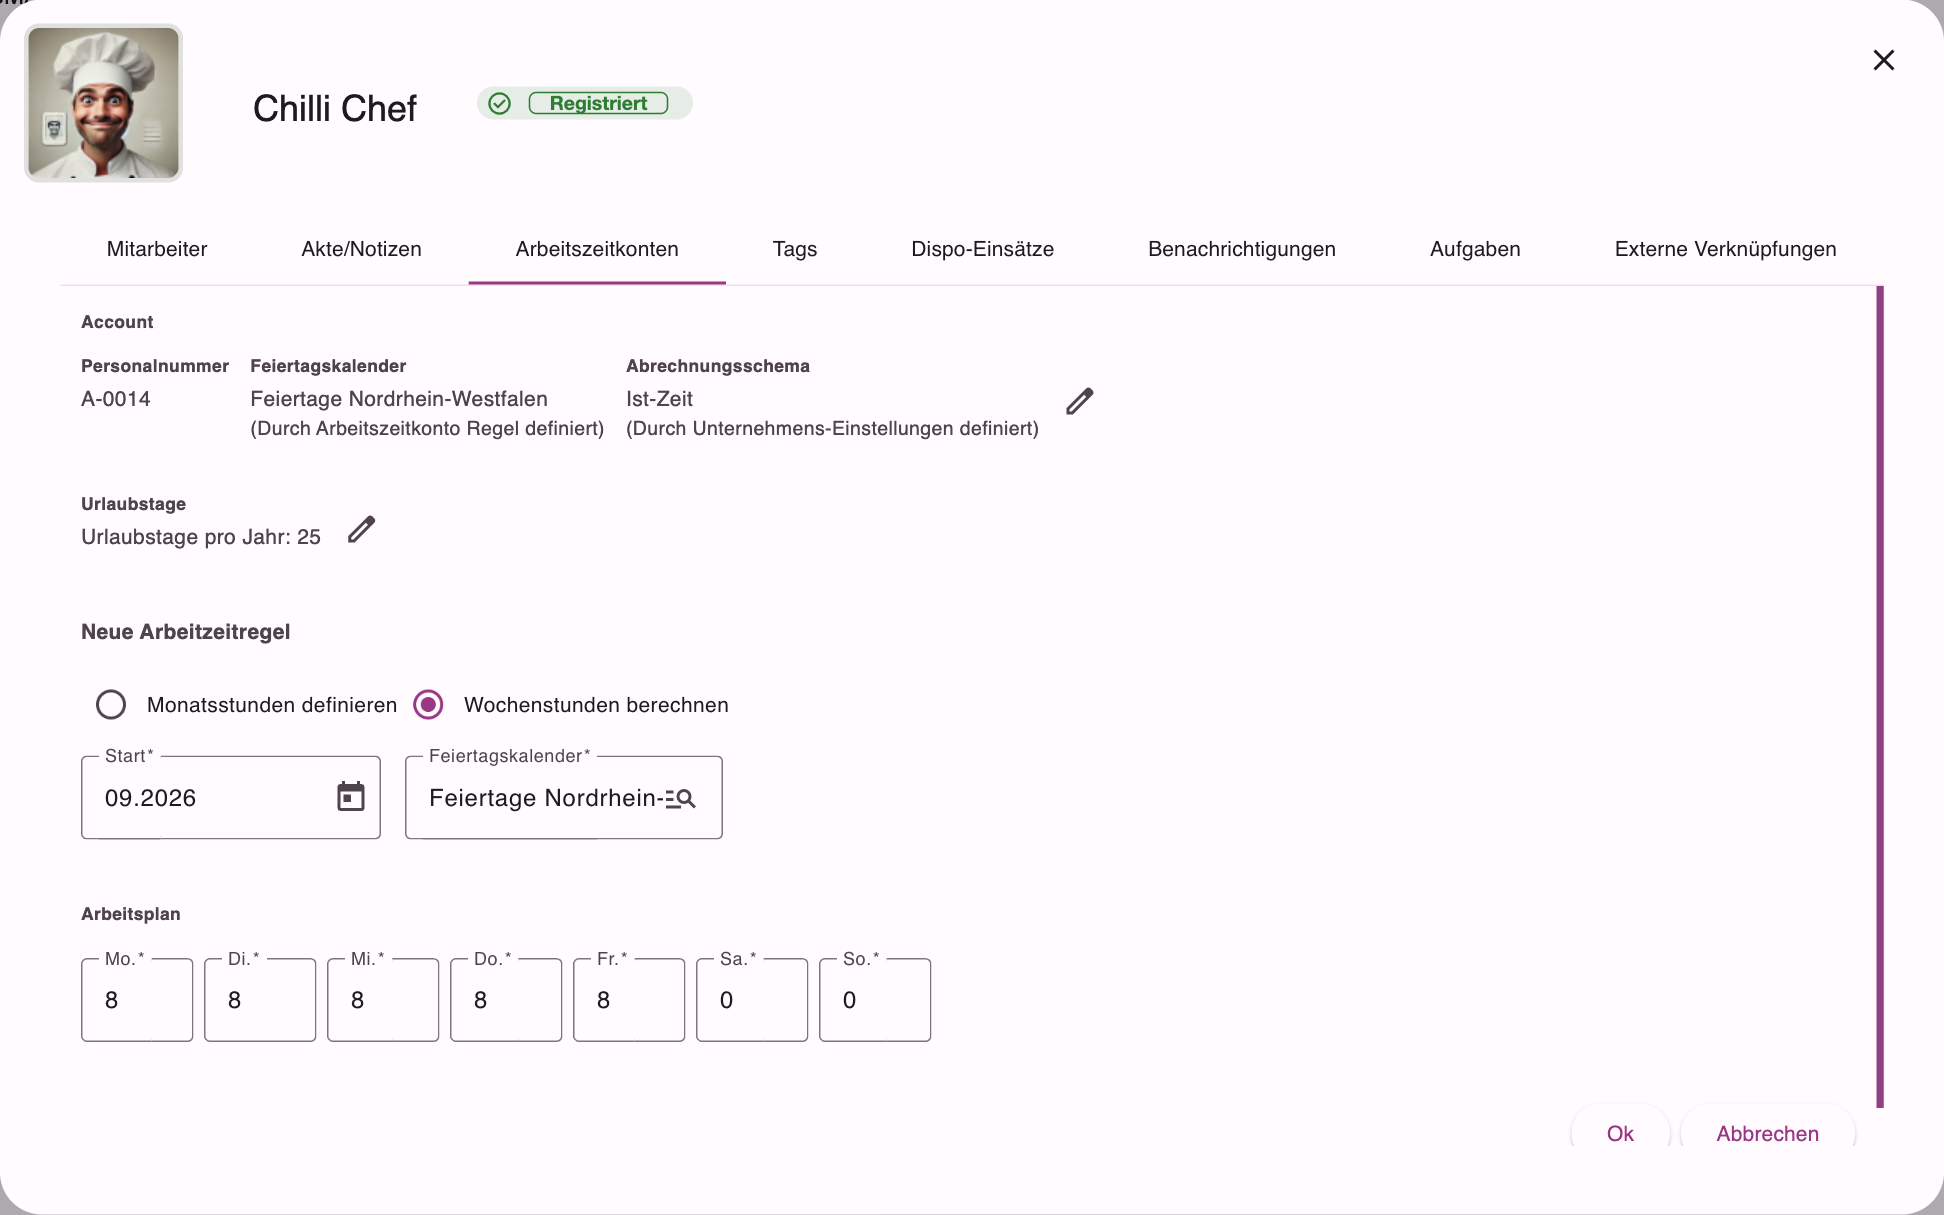Edit the Abrechnungsschema account settings pencil
The width and height of the screenshot is (1944, 1215).
point(1079,401)
